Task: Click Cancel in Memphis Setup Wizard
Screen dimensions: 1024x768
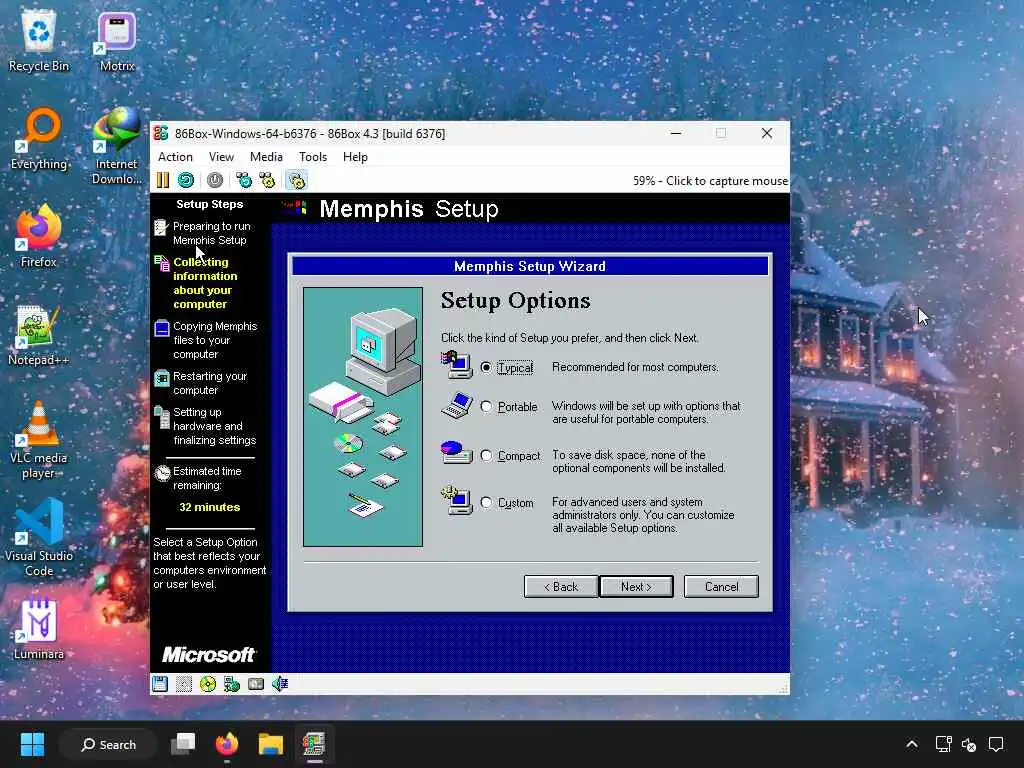Action: tap(721, 586)
